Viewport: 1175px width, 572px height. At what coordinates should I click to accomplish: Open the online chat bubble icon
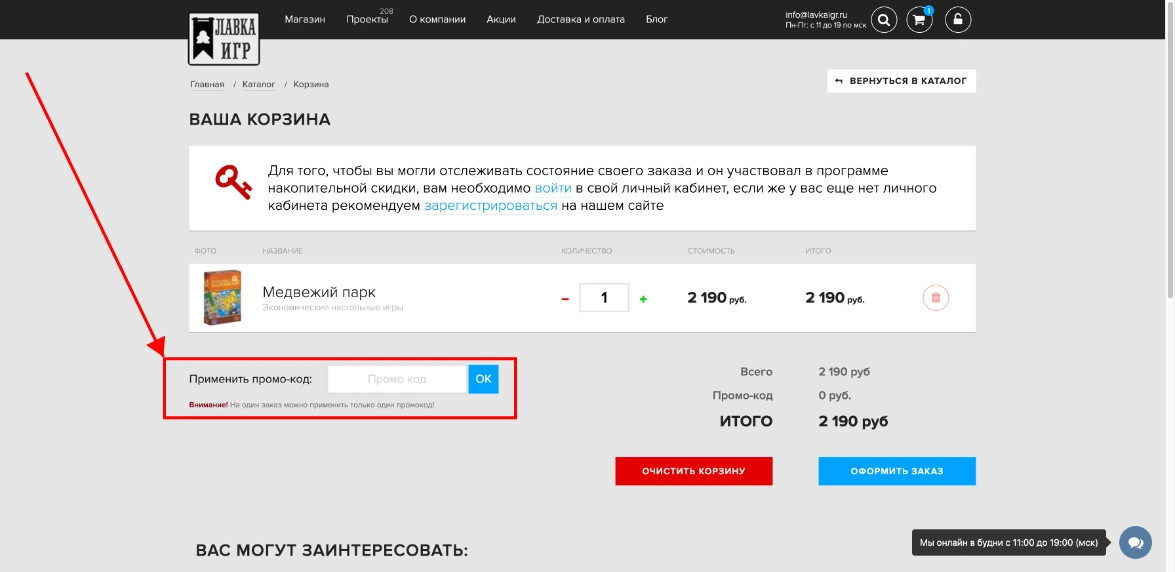1134,543
